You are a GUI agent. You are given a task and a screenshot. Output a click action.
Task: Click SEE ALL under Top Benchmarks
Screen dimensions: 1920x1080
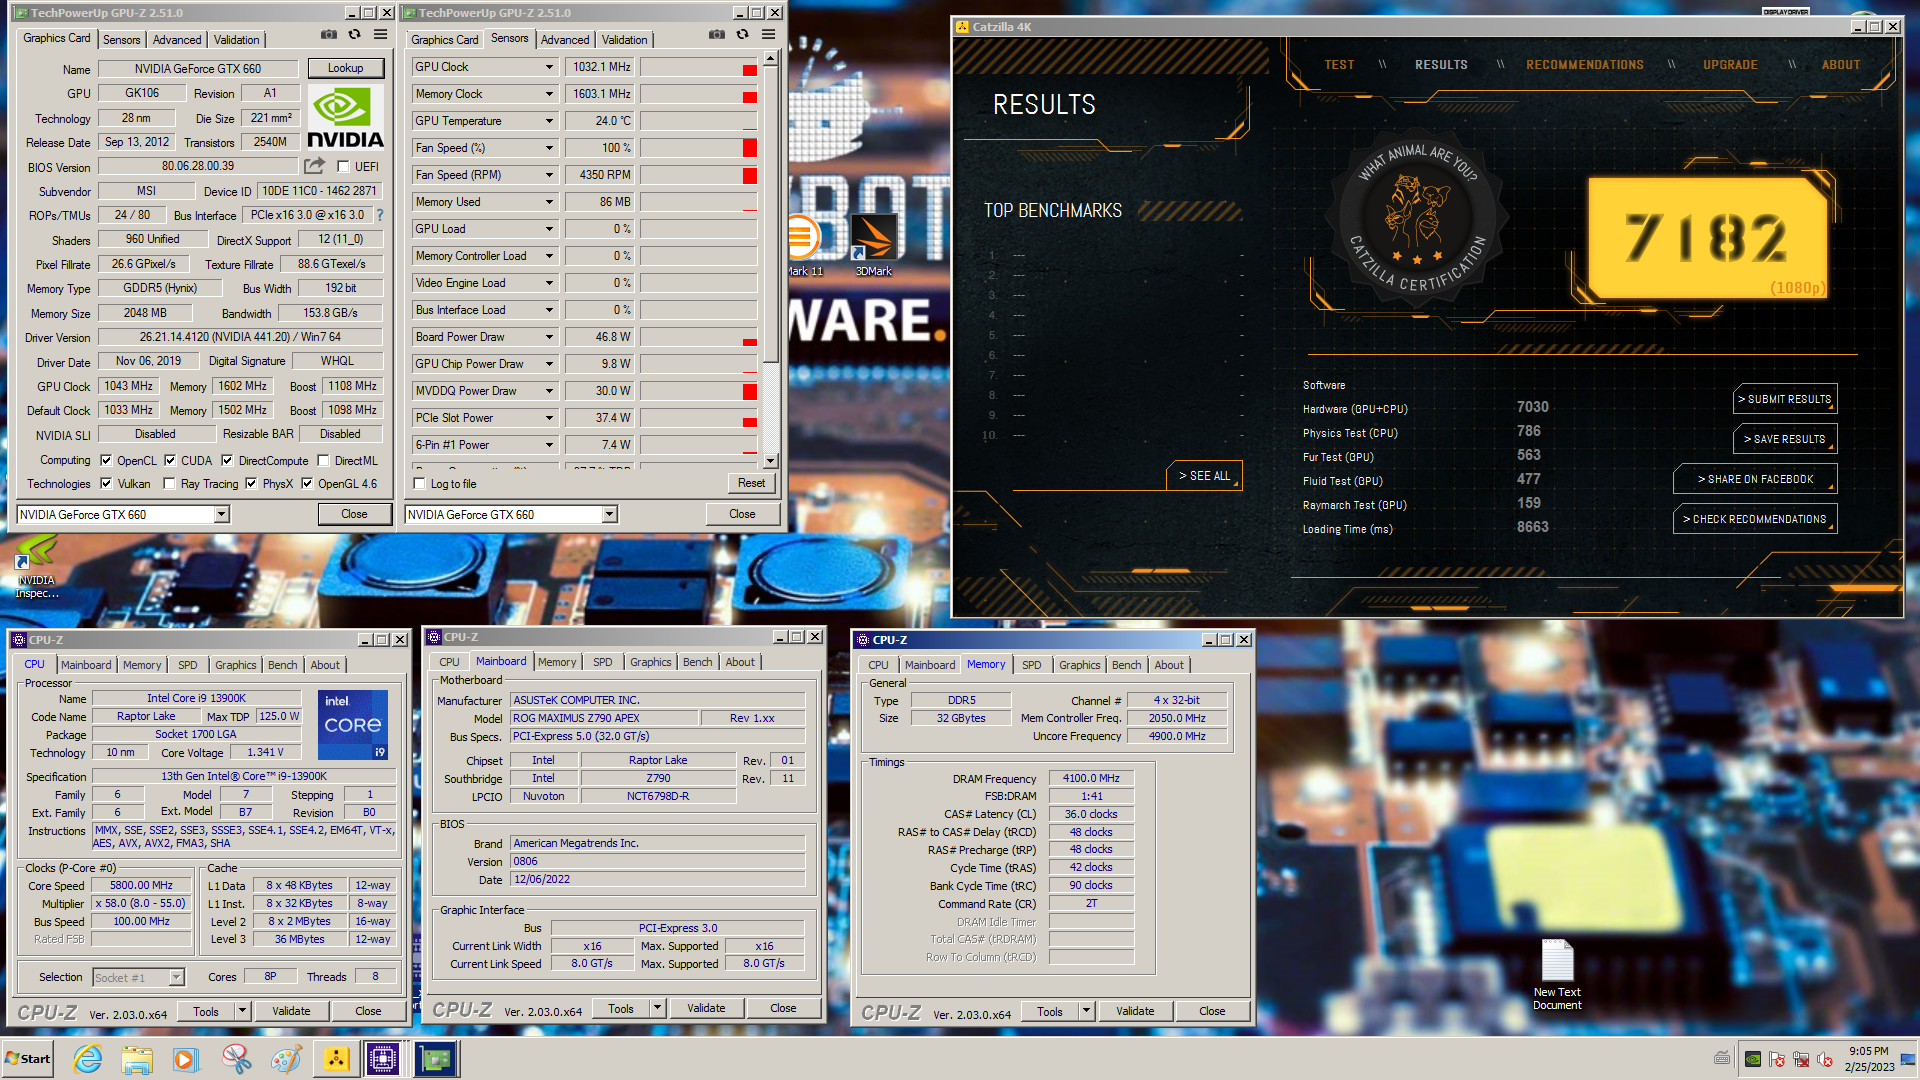coord(1204,476)
